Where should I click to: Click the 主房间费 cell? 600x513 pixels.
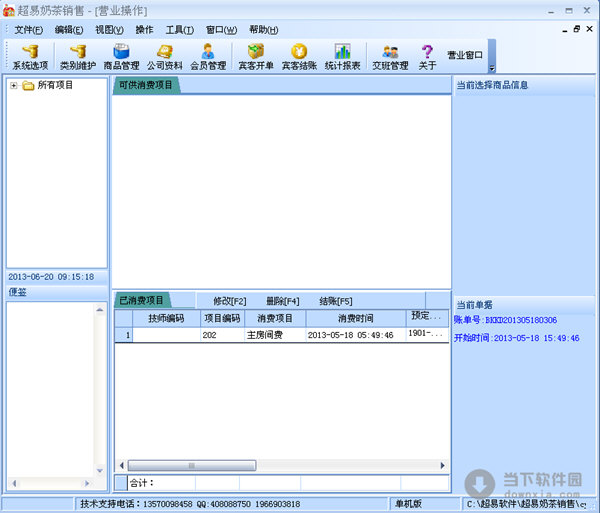tap(275, 335)
